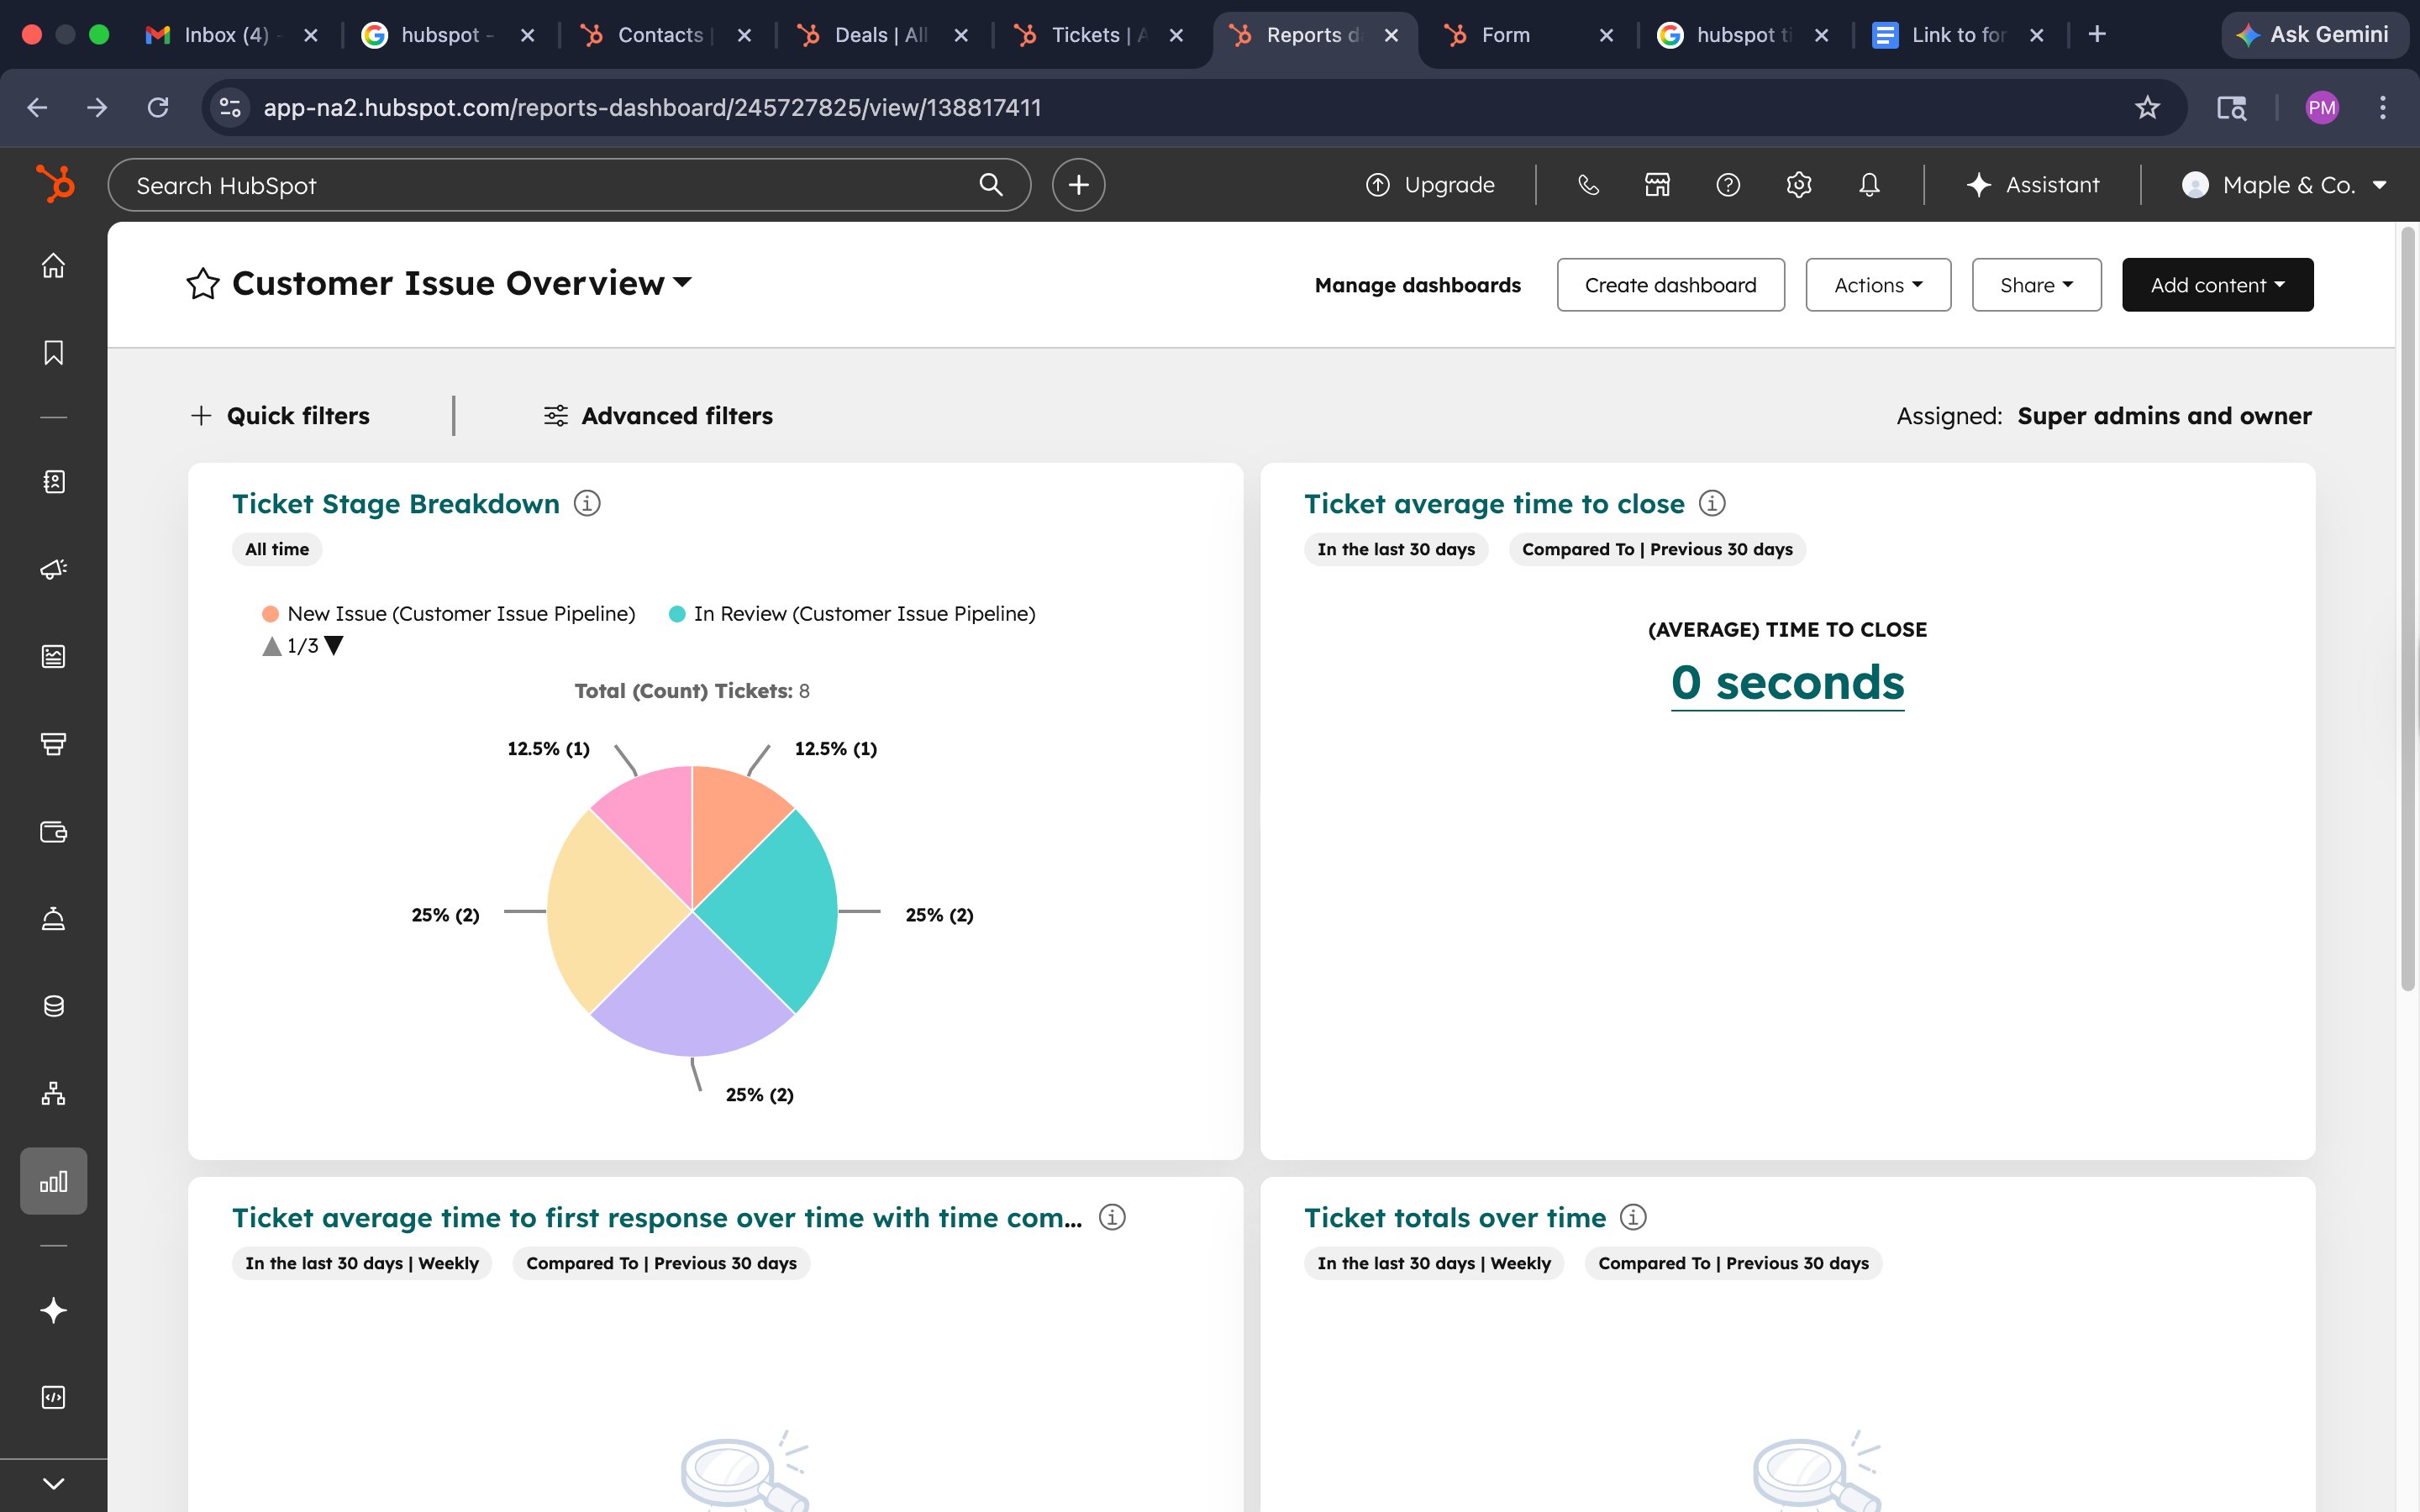Click the teal pie slice
Screen dimensions: 2420x1512
(x=780, y=910)
